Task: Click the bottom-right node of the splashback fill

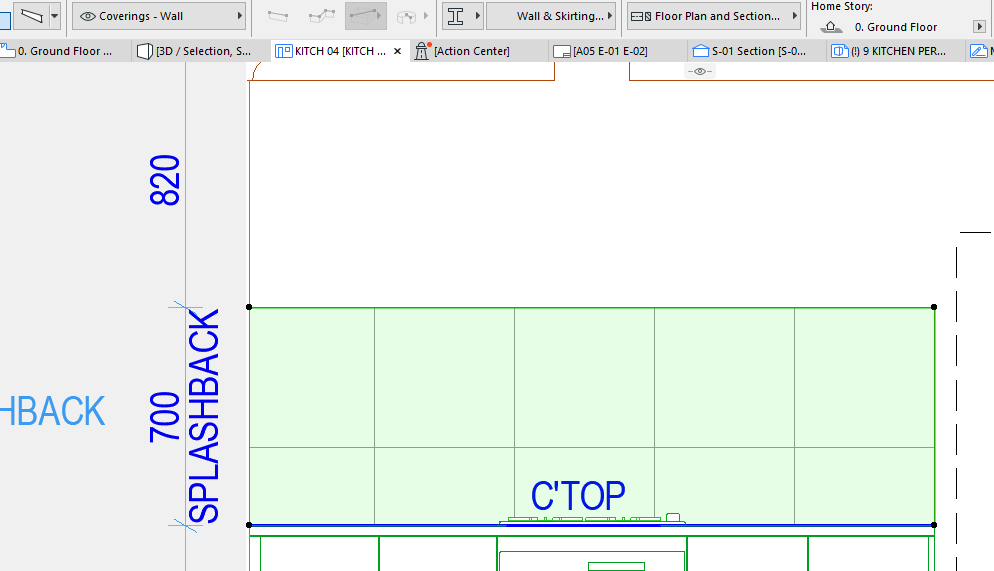Action: (x=934, y=525)
